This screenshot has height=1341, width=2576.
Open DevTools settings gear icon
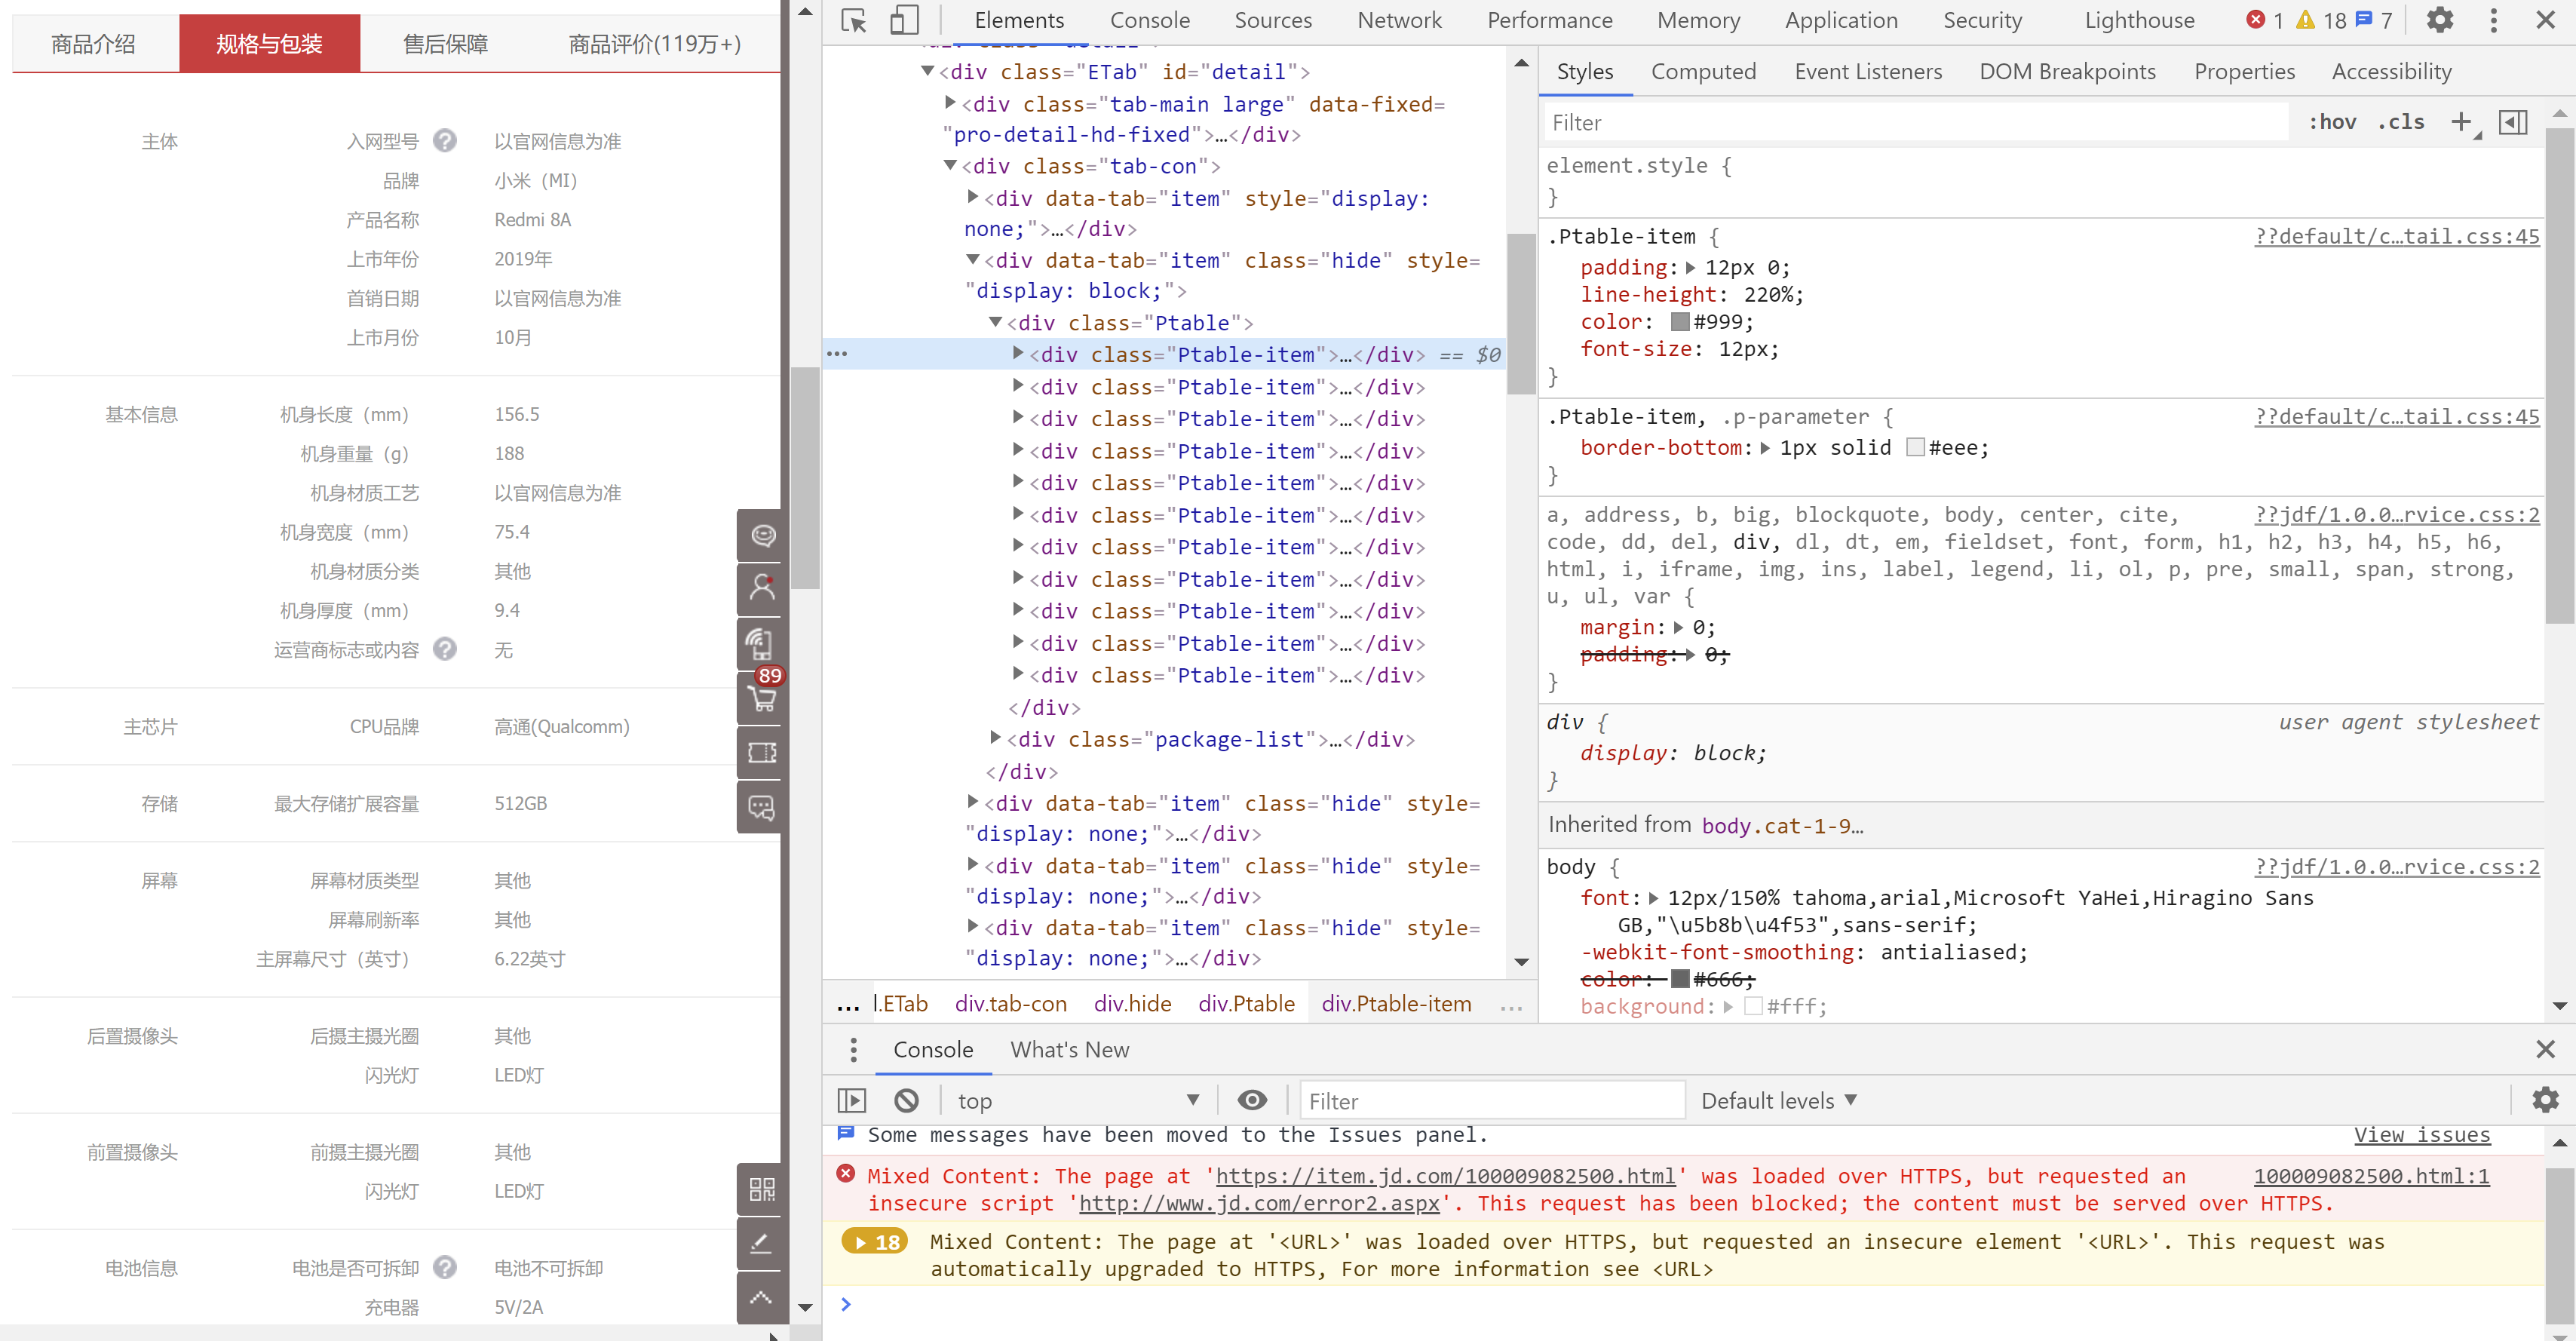point(2440,20)
